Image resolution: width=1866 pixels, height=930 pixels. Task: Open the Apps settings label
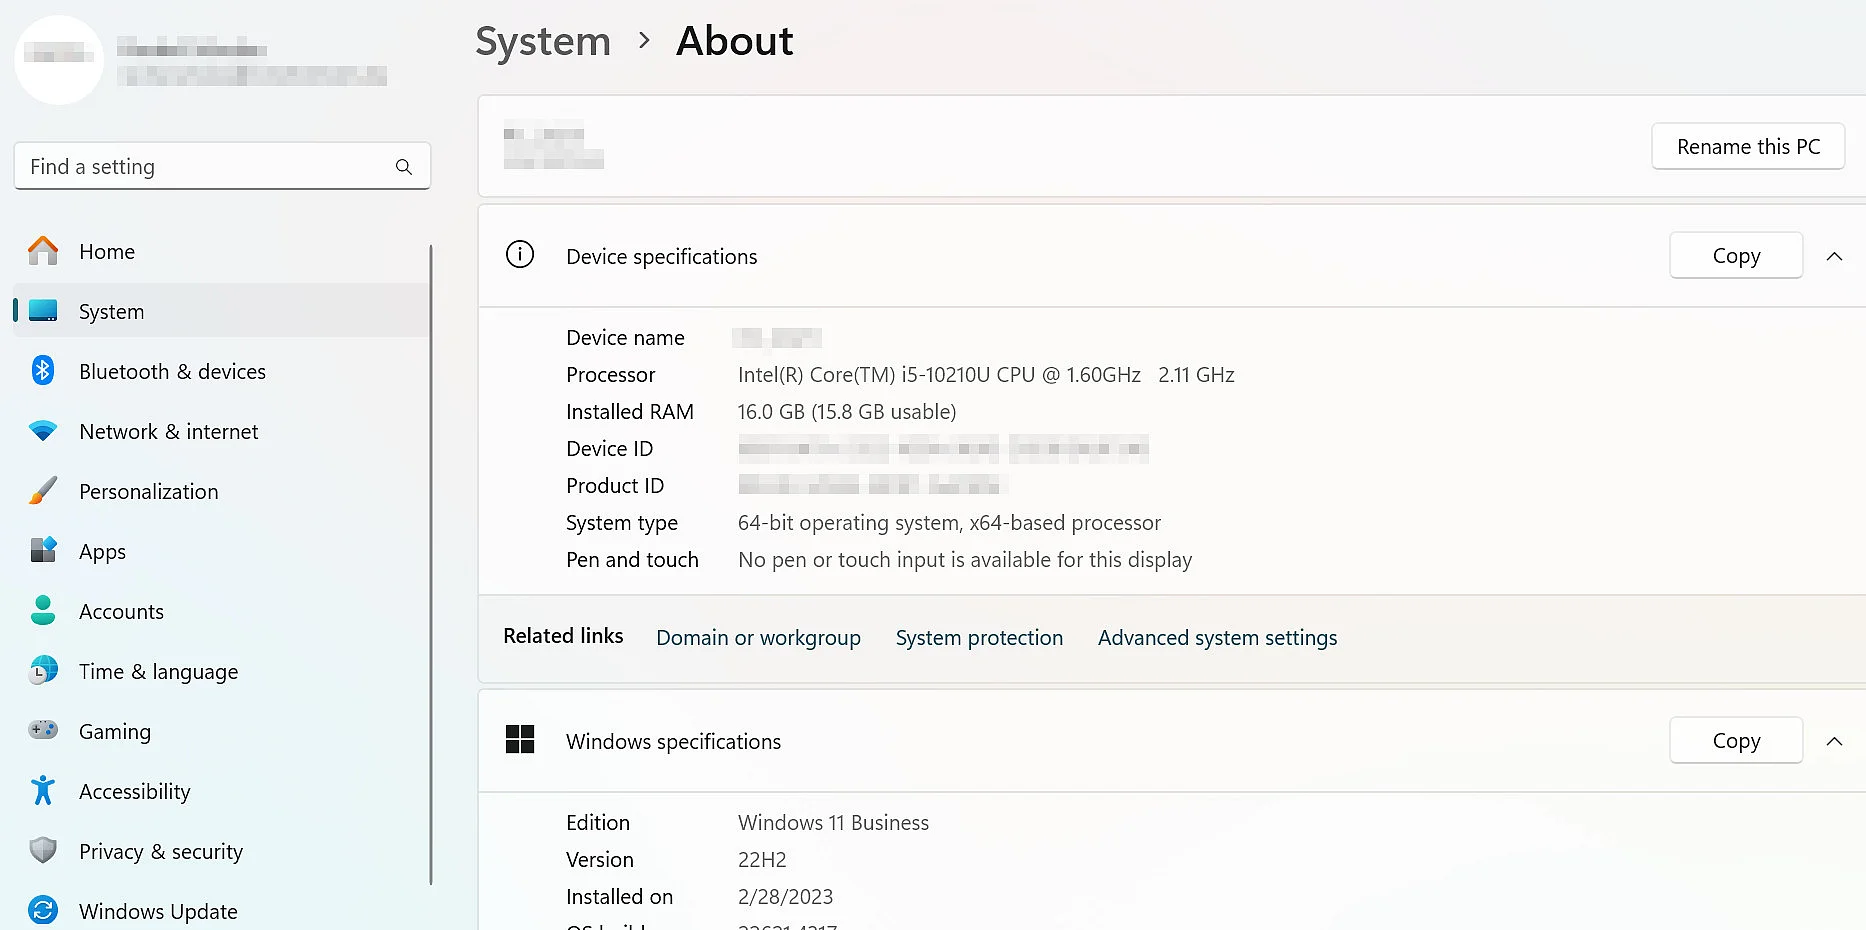pyautogui.click(x=102, y=552)
